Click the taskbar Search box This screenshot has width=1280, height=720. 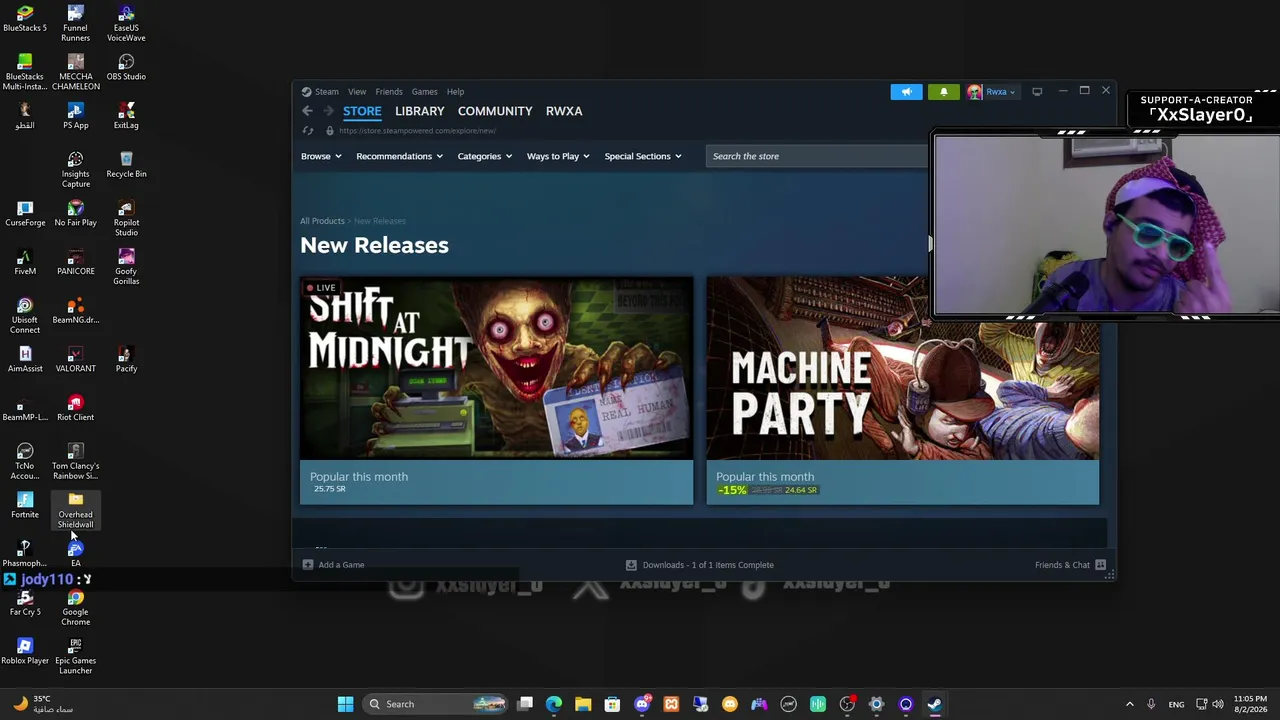(435, 704)
